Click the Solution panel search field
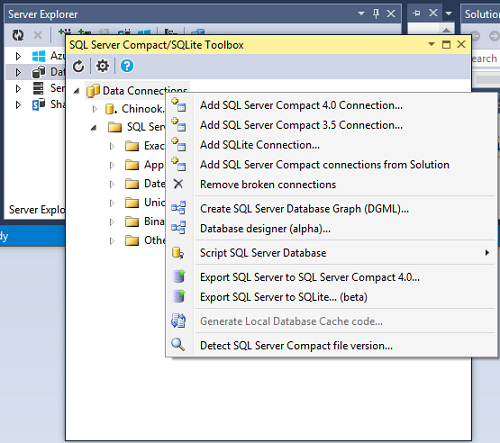The width and height of the screenshot is (500, 443). pyautogui.click(x=485, y=59)
